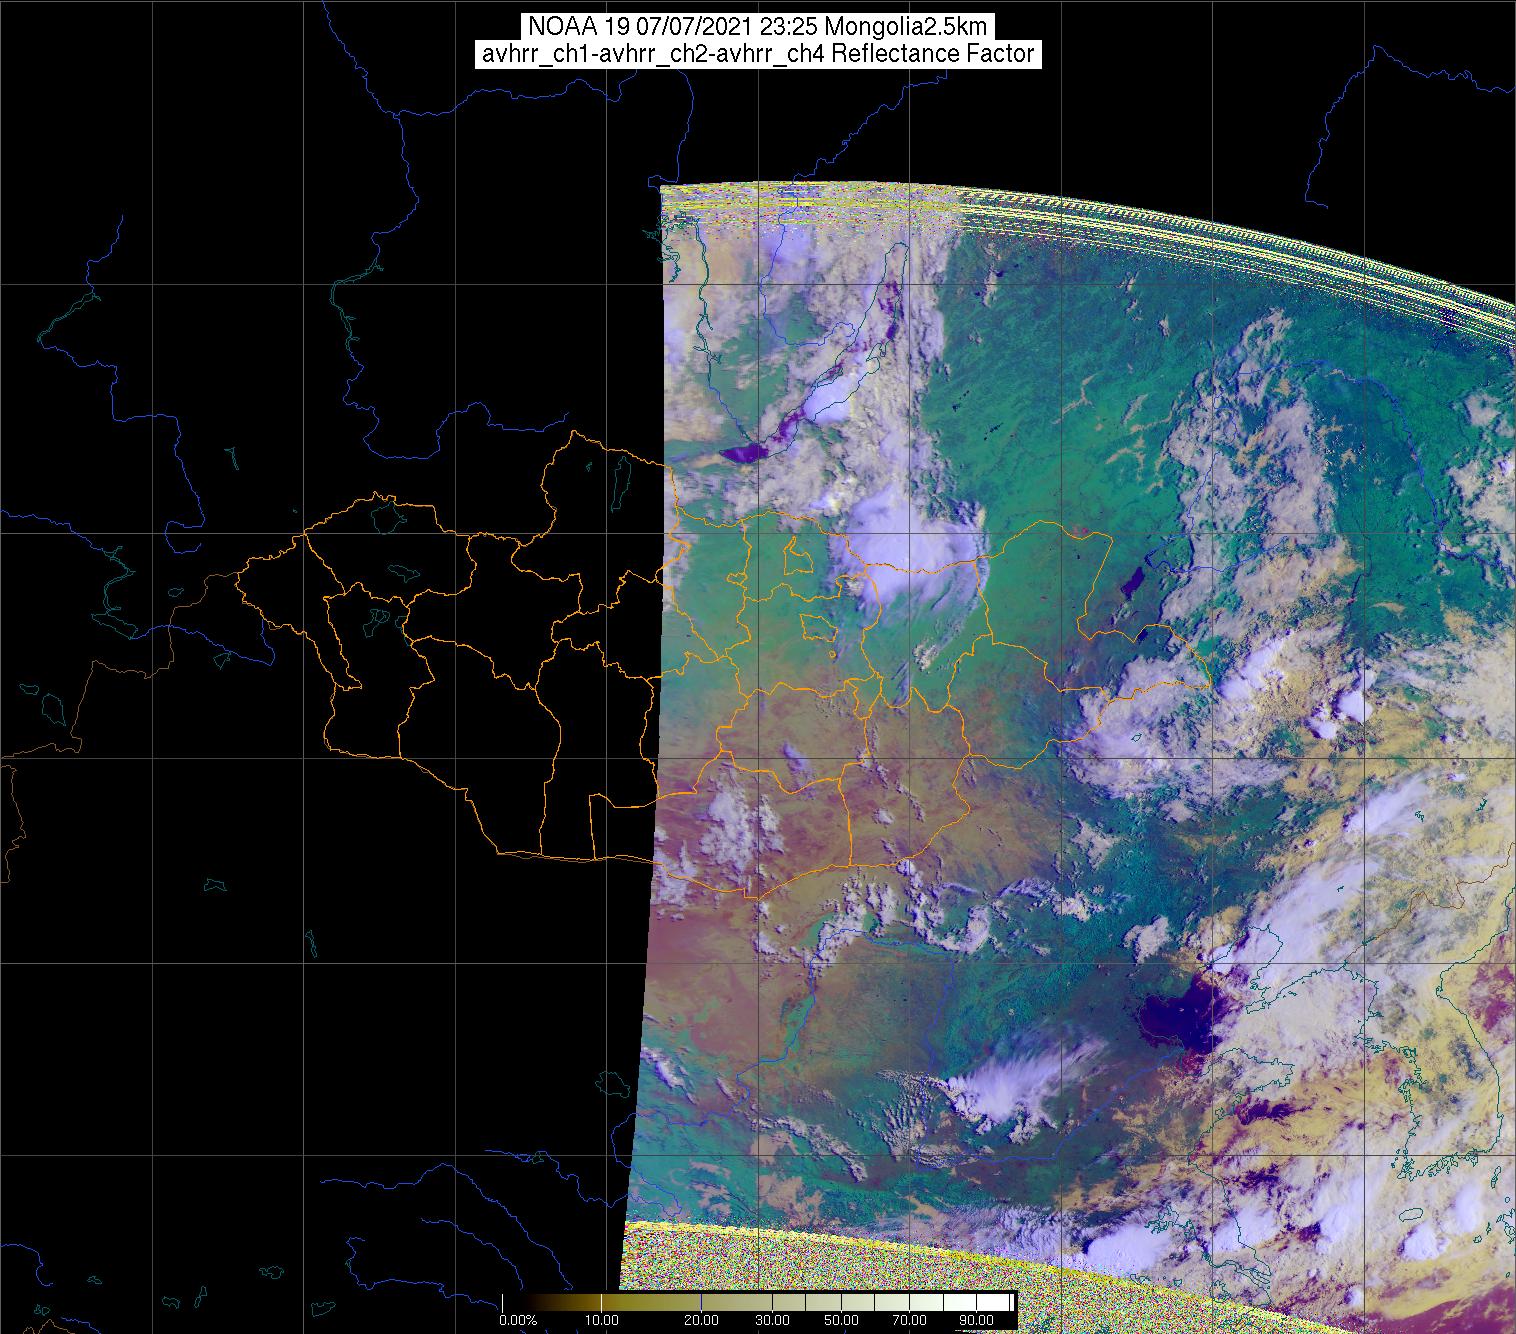Click the '20.00' label on the color scale

pos(702,1321)
